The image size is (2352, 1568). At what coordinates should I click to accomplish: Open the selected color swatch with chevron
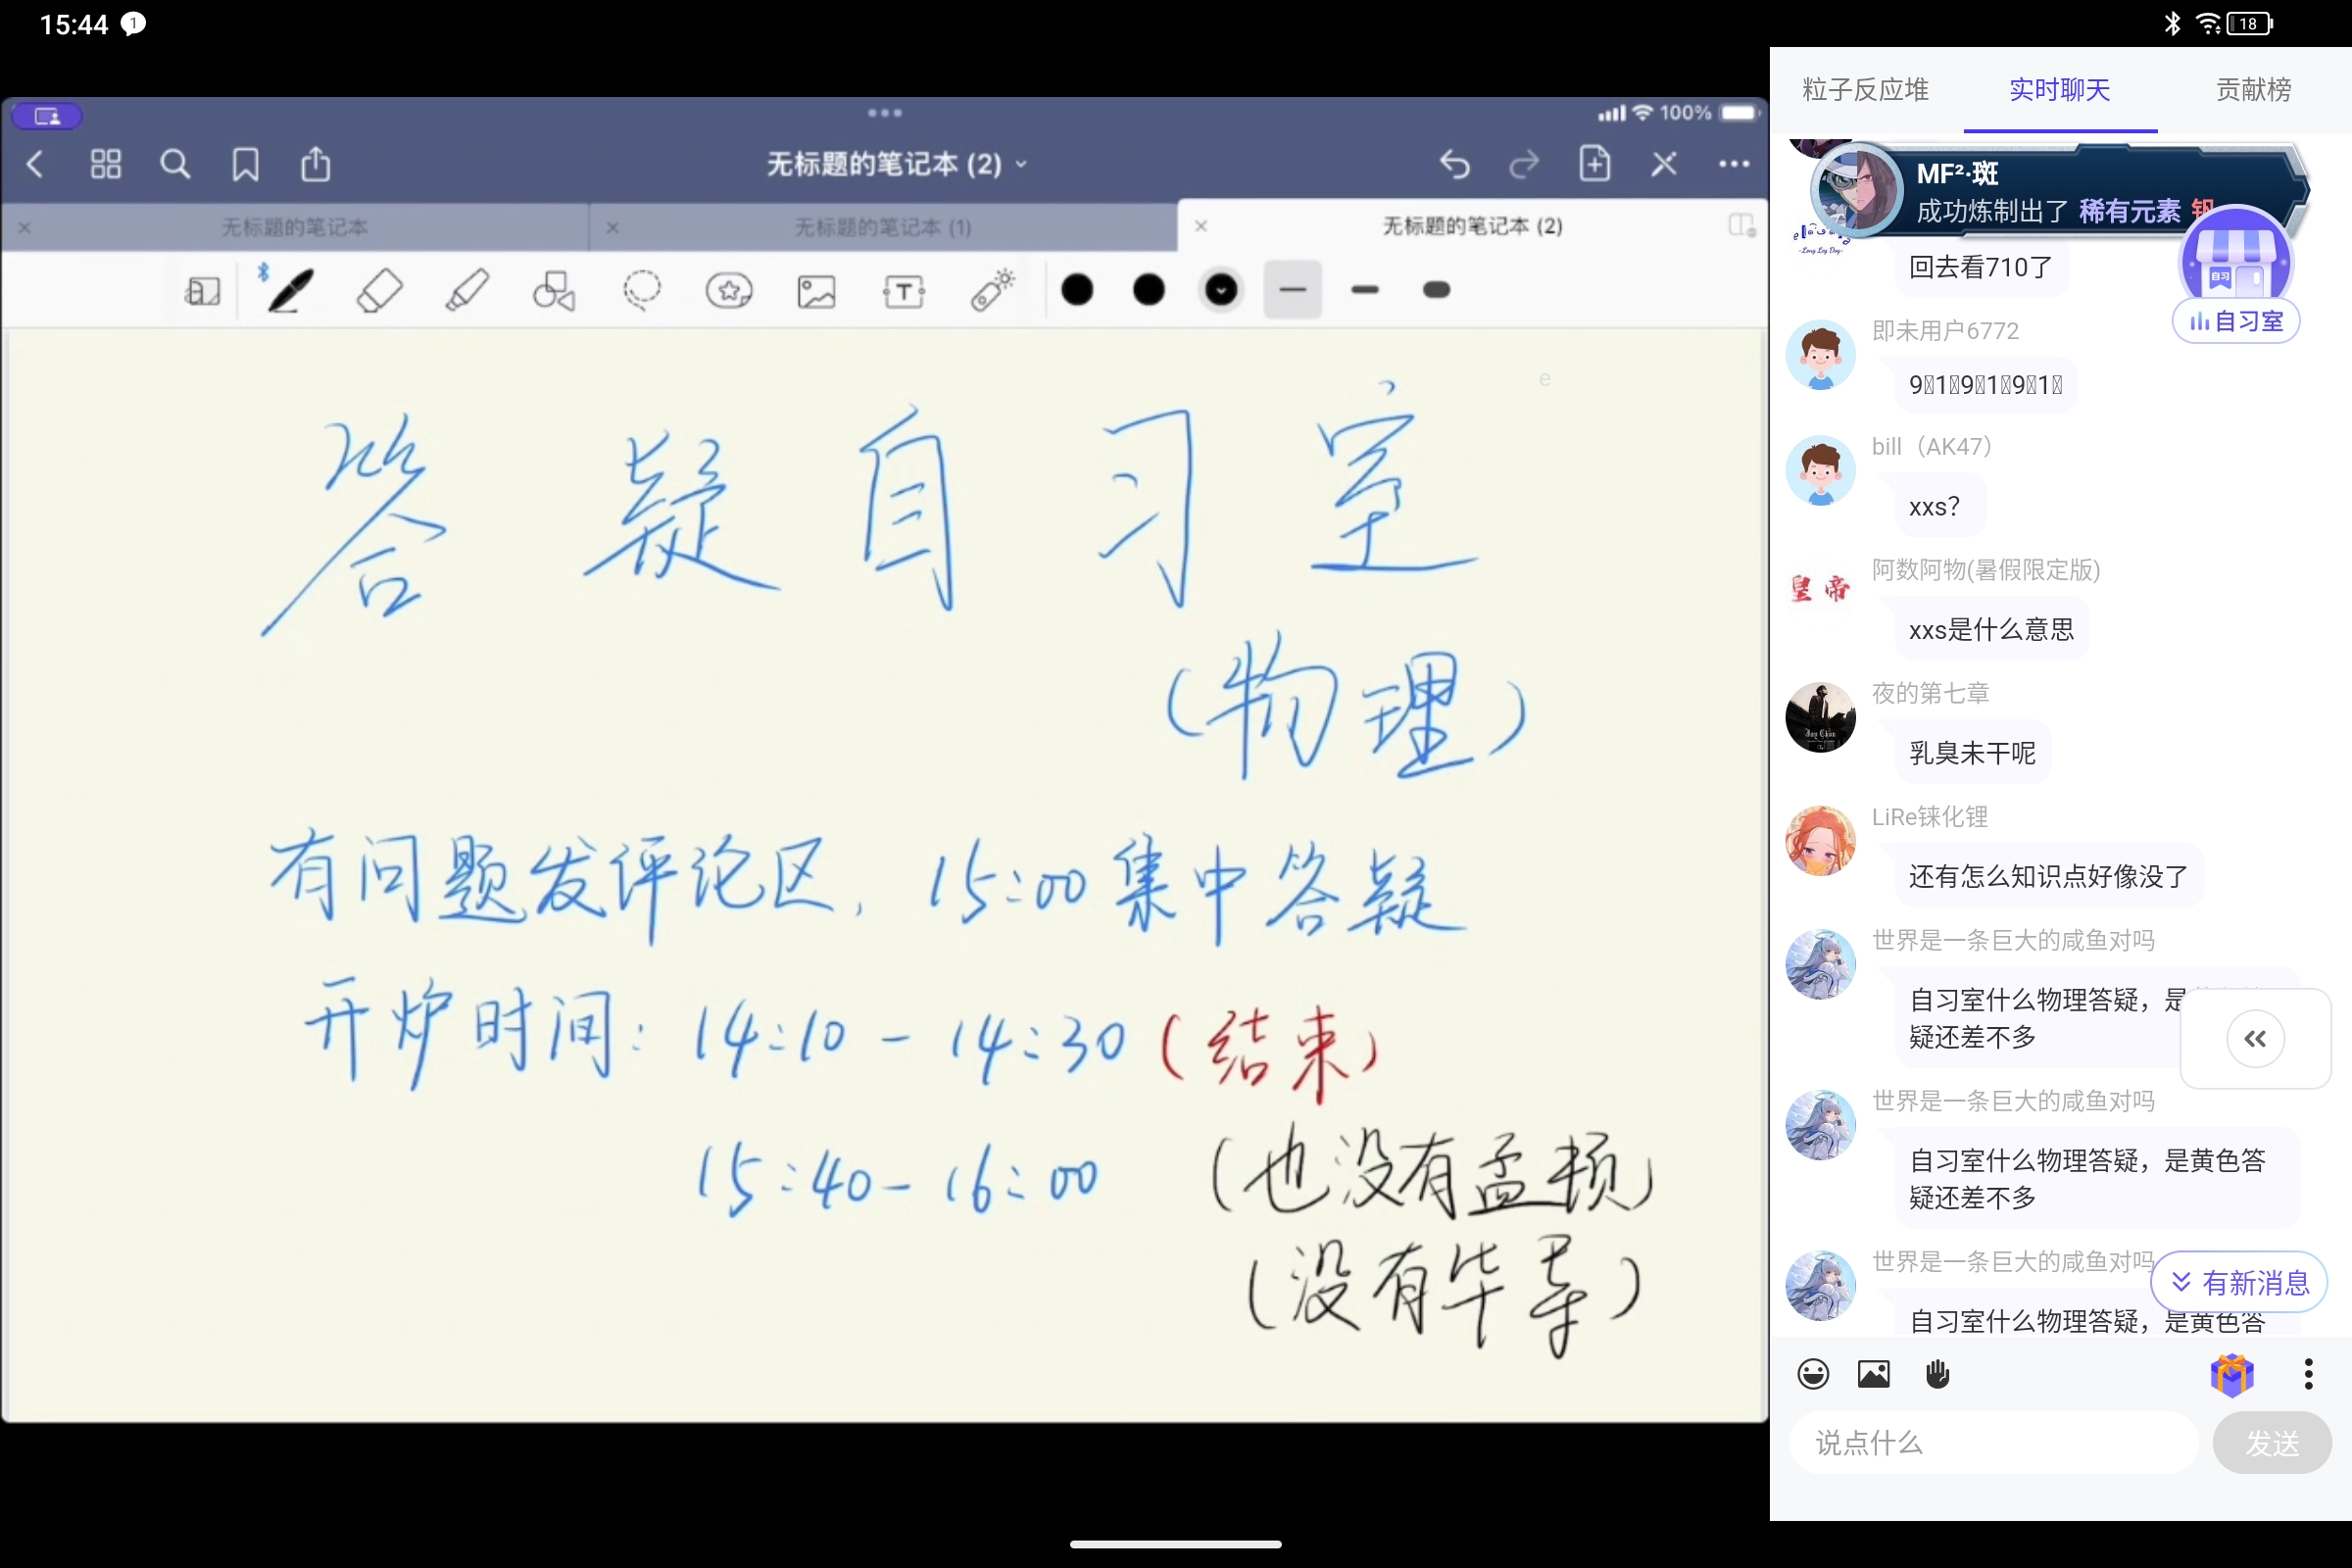pyautogui.click(x=1221, y=290)
